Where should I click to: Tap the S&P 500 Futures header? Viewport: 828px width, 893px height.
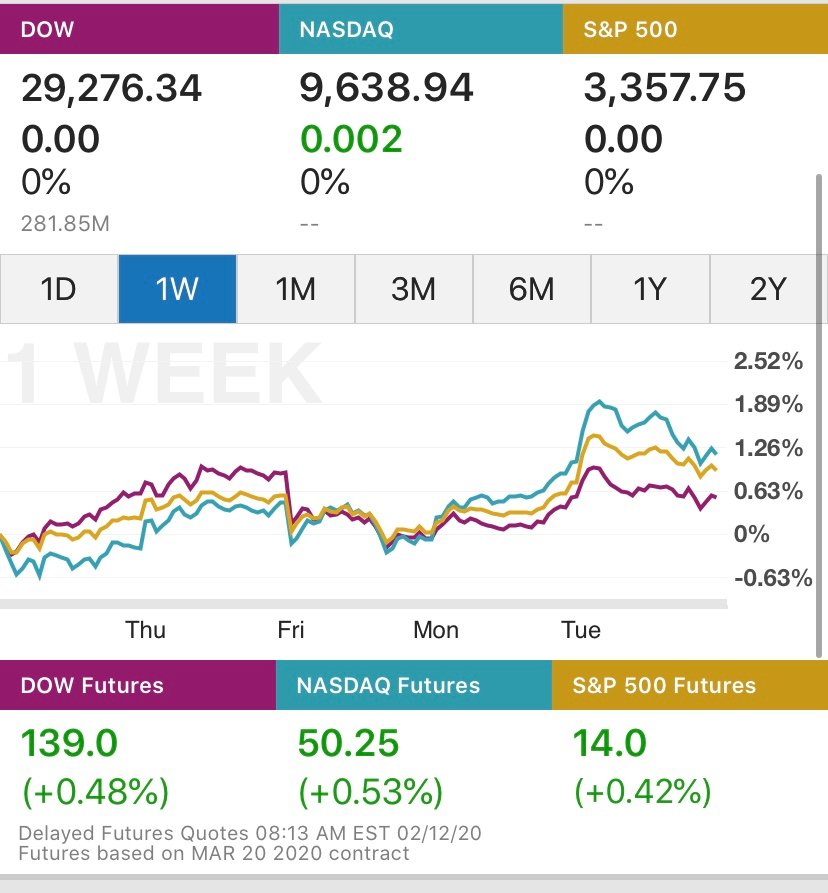[x=690, y=685]
